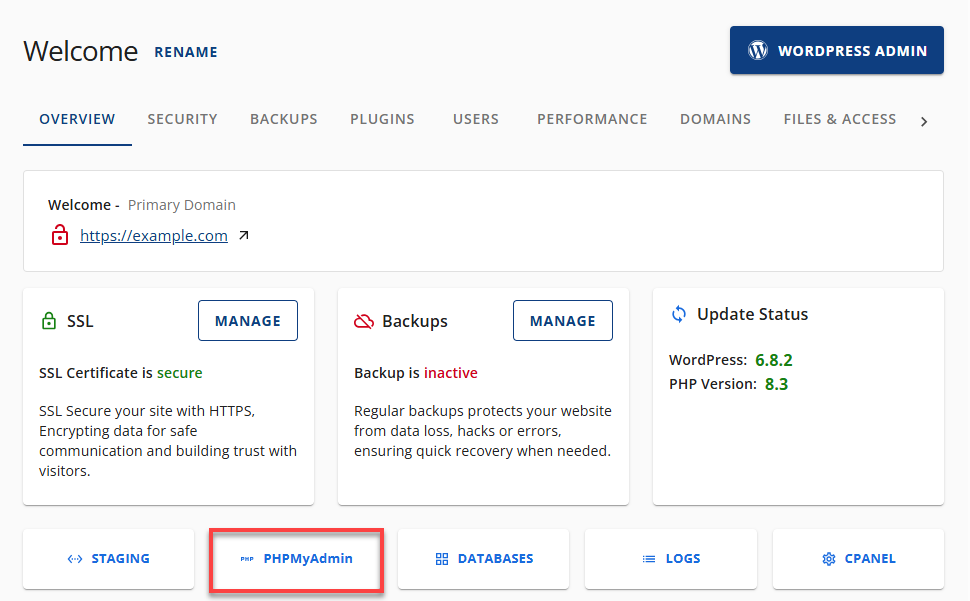Click the WordPress logo icon on the admin button
Screen dimensions: 970x601
758,50
